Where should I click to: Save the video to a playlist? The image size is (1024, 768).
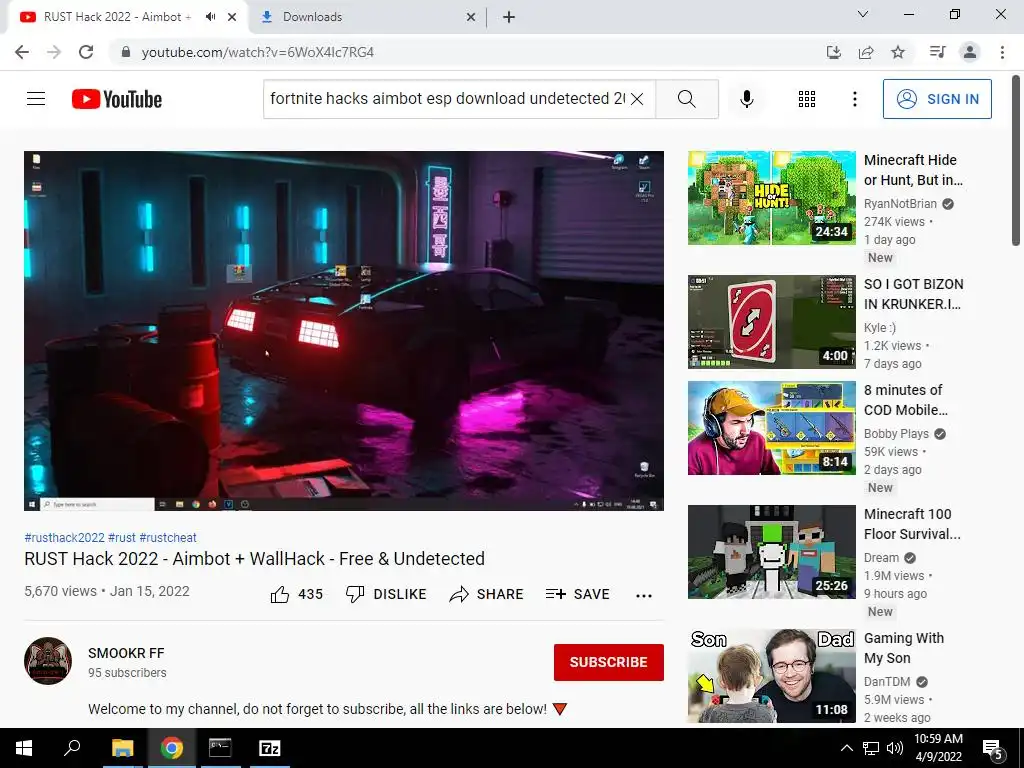coord(577,594)
